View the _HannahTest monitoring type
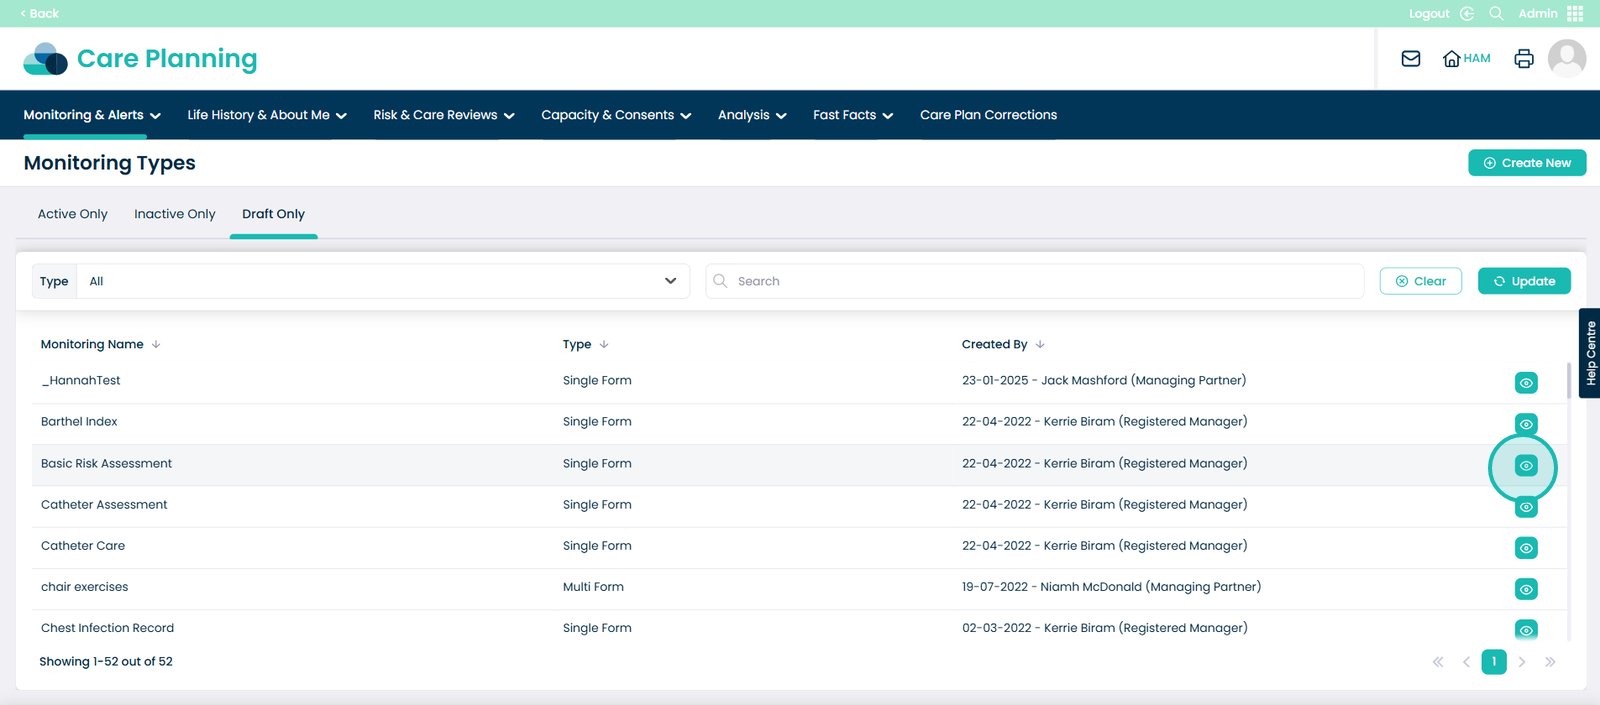Image resolution: width=1600 pixels, height=705 pixels. (1525, 383)
